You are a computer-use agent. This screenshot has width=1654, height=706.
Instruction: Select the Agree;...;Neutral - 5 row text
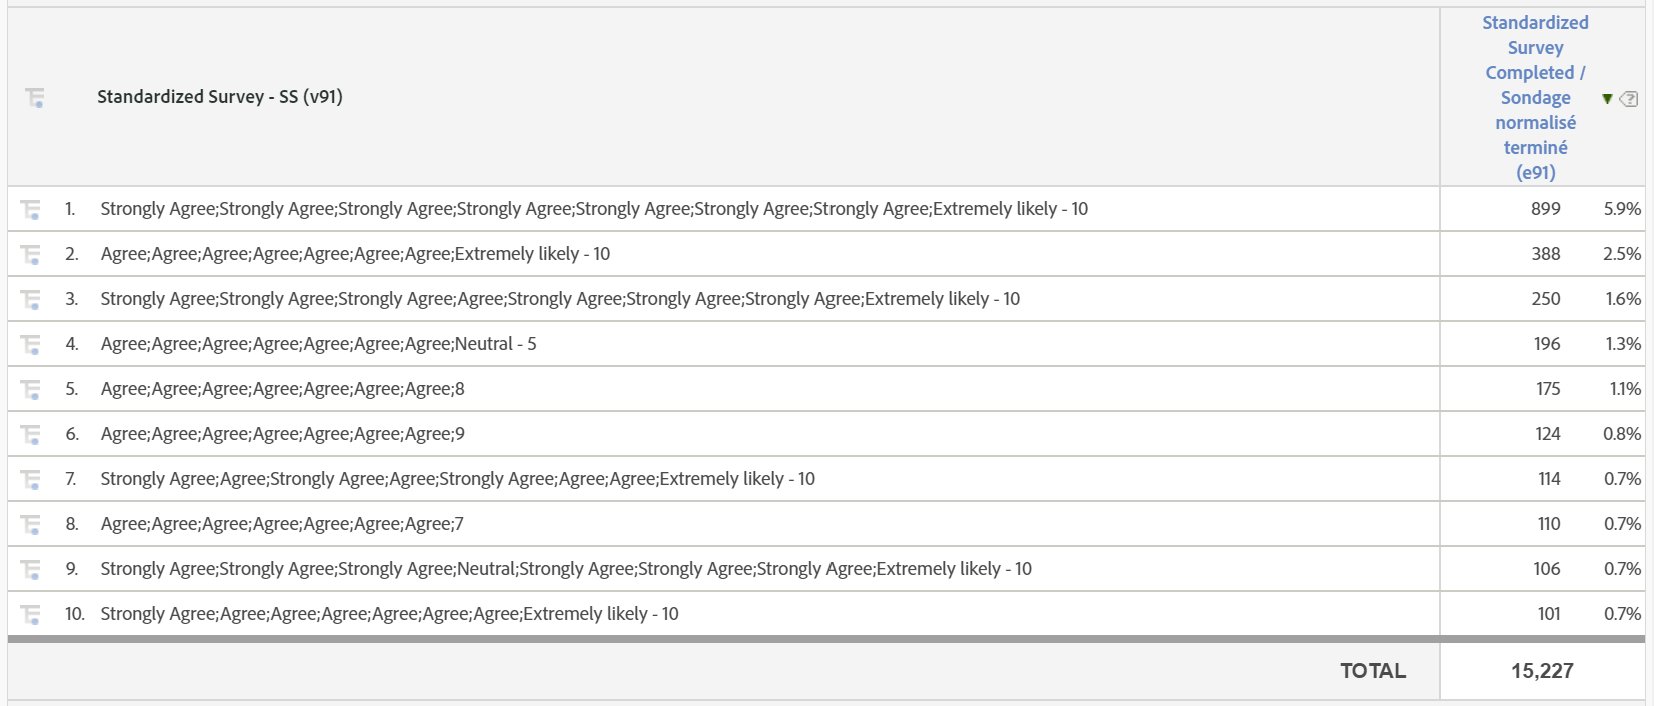coord(318,344)
